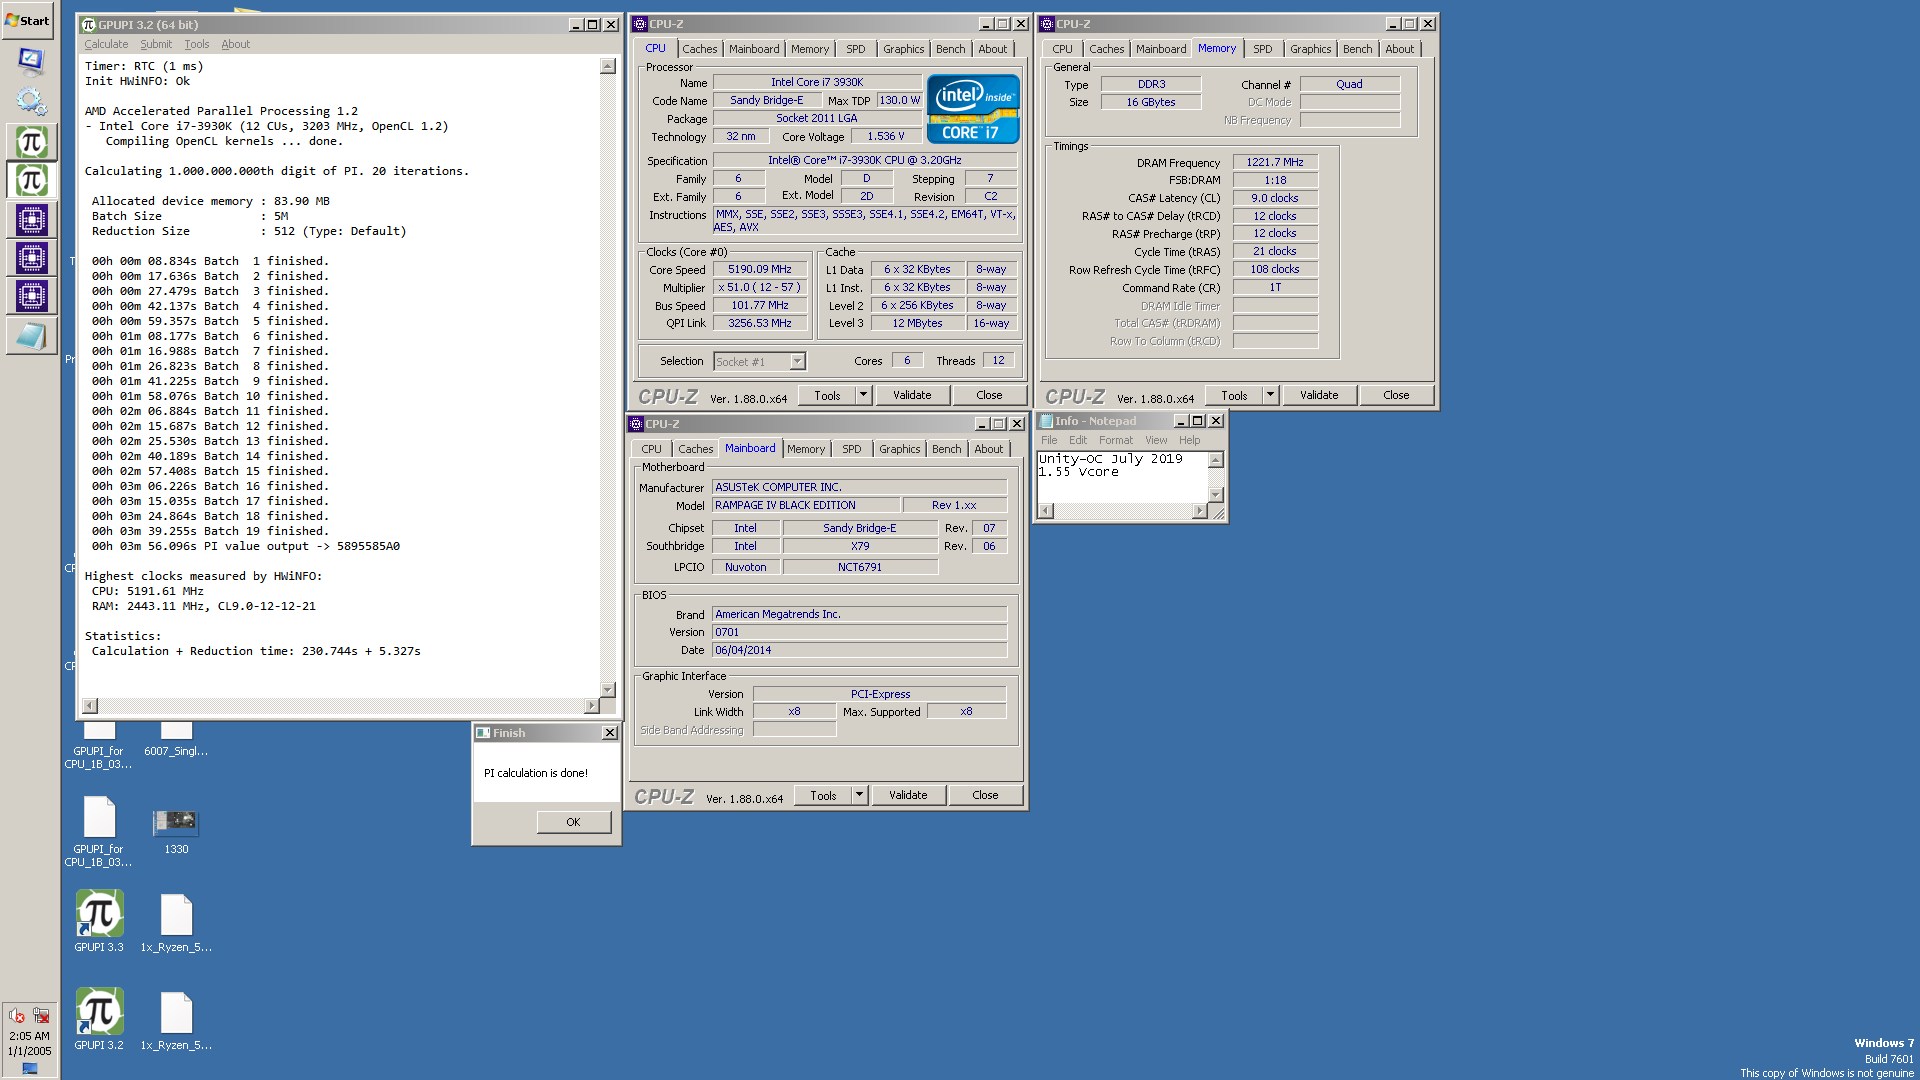Open Tools dropdown arrow in CPU-Z CPU window

click(863, 395)
